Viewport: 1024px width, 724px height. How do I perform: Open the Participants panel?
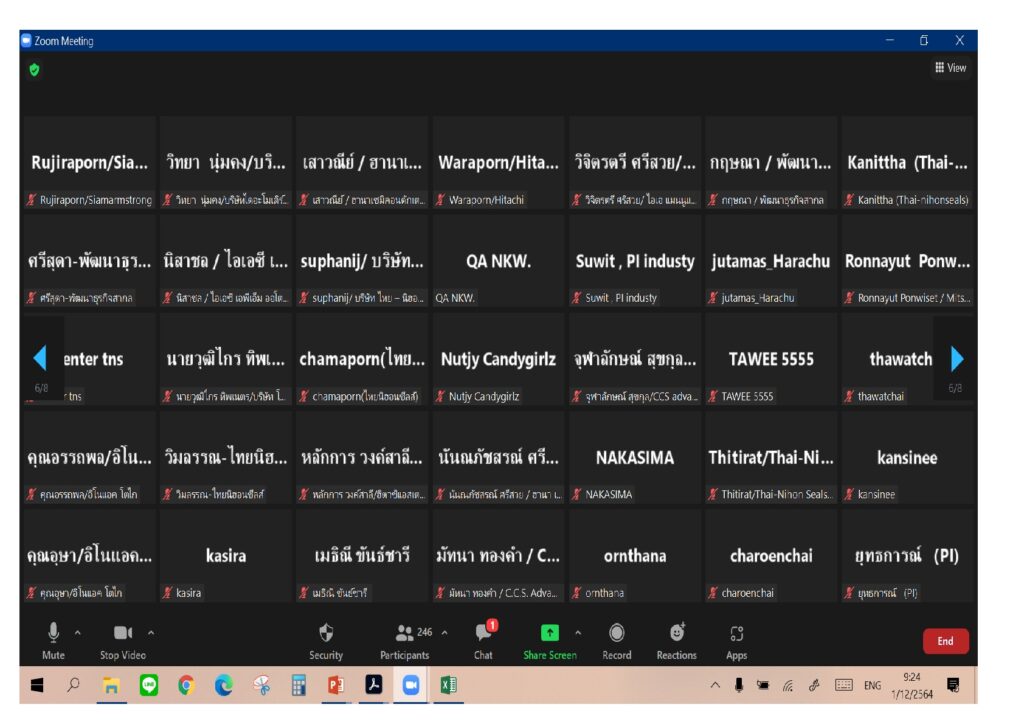point(404,640)
